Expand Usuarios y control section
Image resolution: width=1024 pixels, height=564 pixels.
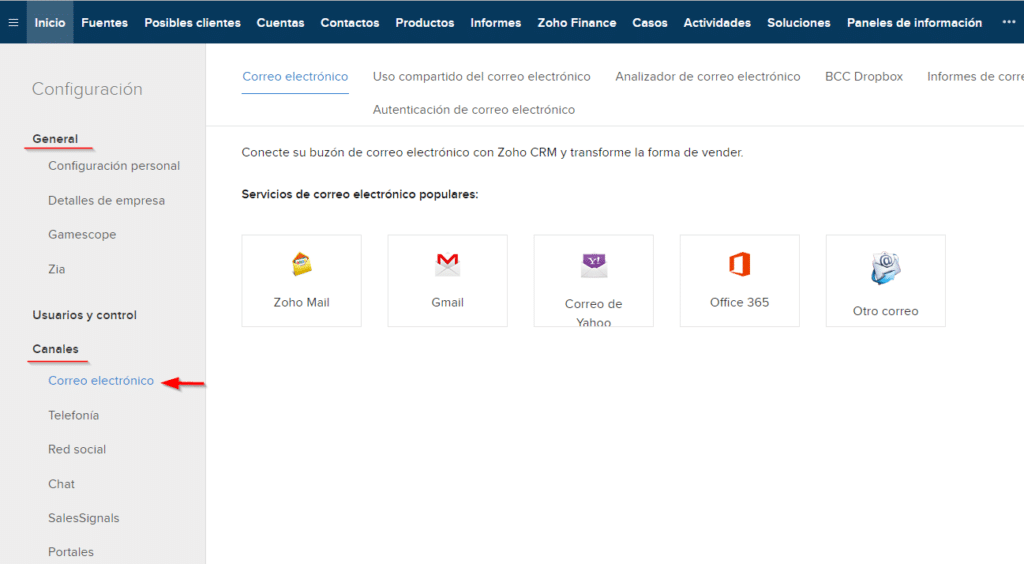point(85,315)
